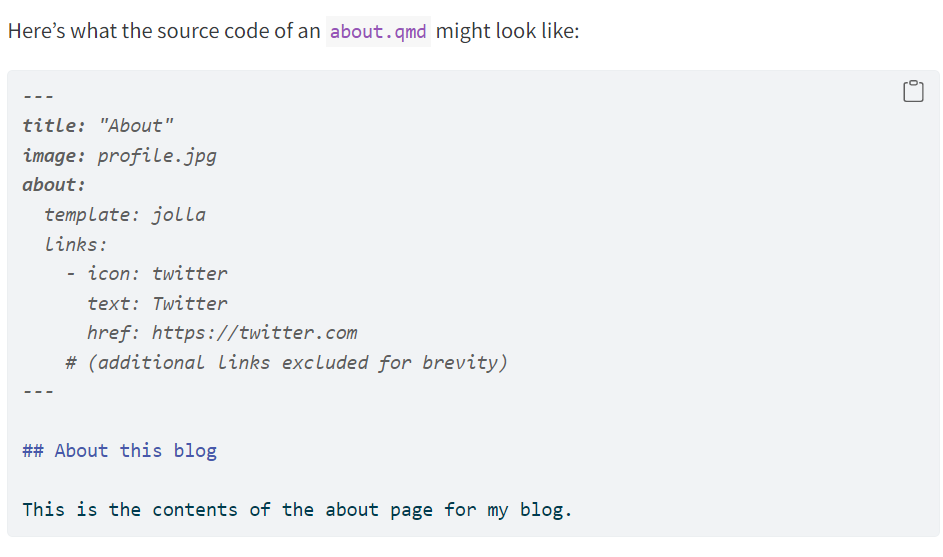Click the "image" key in the YAML
943x557 pixels.
coord(52,156)
